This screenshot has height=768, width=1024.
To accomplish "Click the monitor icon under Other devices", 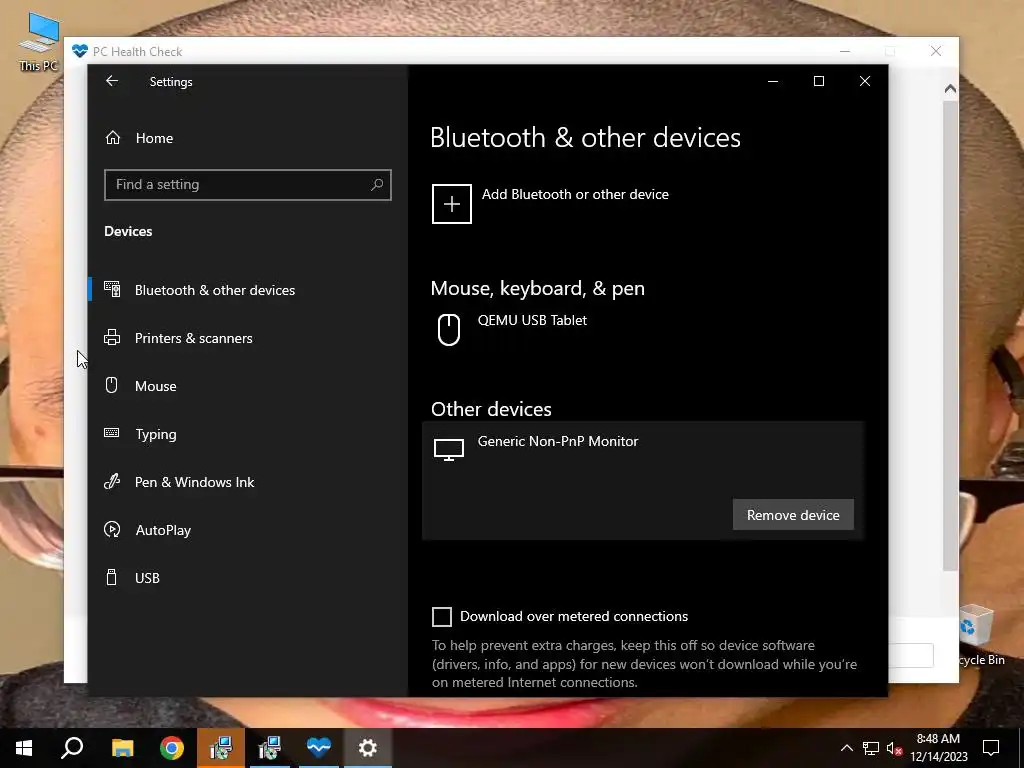I will [x=449, y=449].
